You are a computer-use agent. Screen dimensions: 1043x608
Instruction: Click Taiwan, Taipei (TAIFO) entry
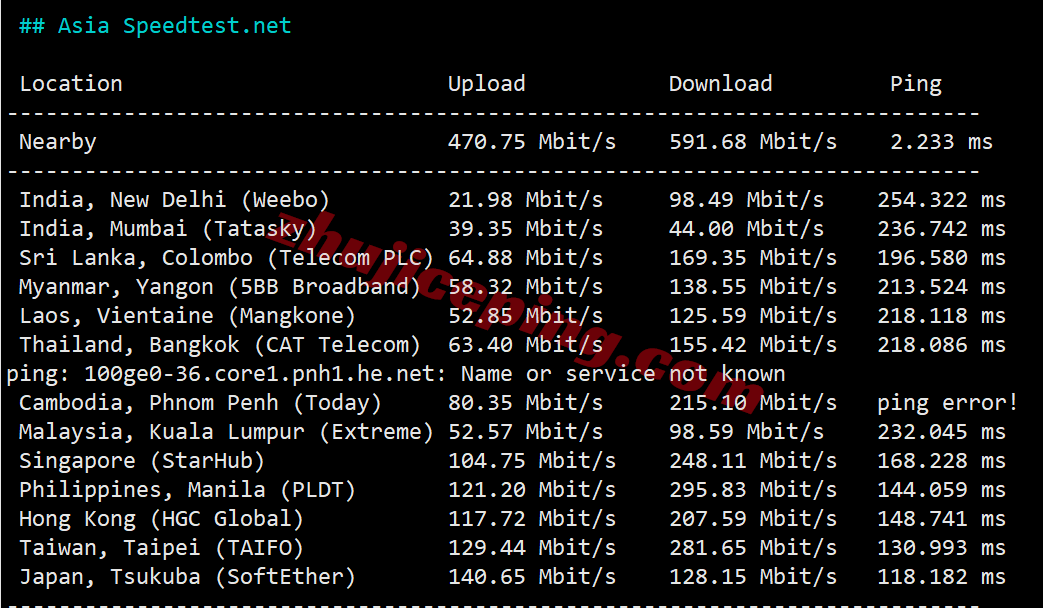(x=161, y=548)
